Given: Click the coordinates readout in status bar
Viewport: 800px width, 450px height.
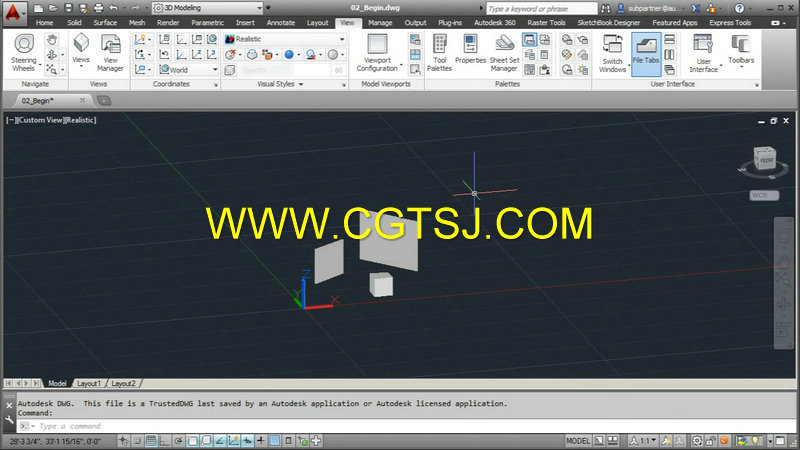Looking at the screenshot, I should [x=55, y=441].
